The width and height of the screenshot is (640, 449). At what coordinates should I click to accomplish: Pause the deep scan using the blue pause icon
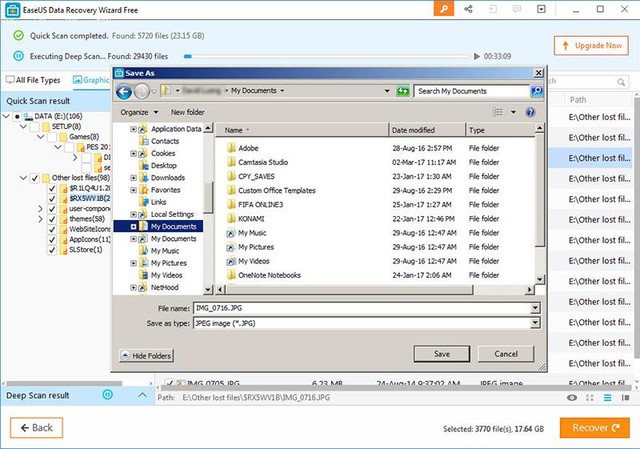tap(18, 56)
